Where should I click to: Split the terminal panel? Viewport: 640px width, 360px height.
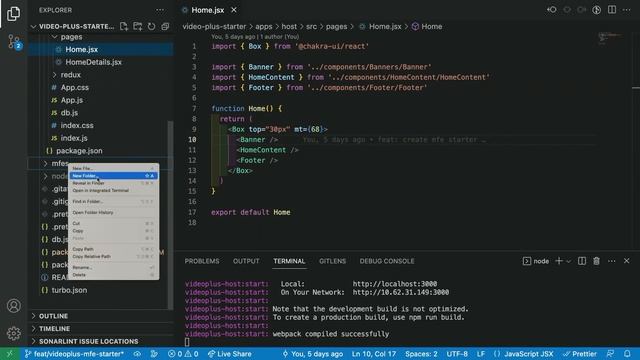582,261
